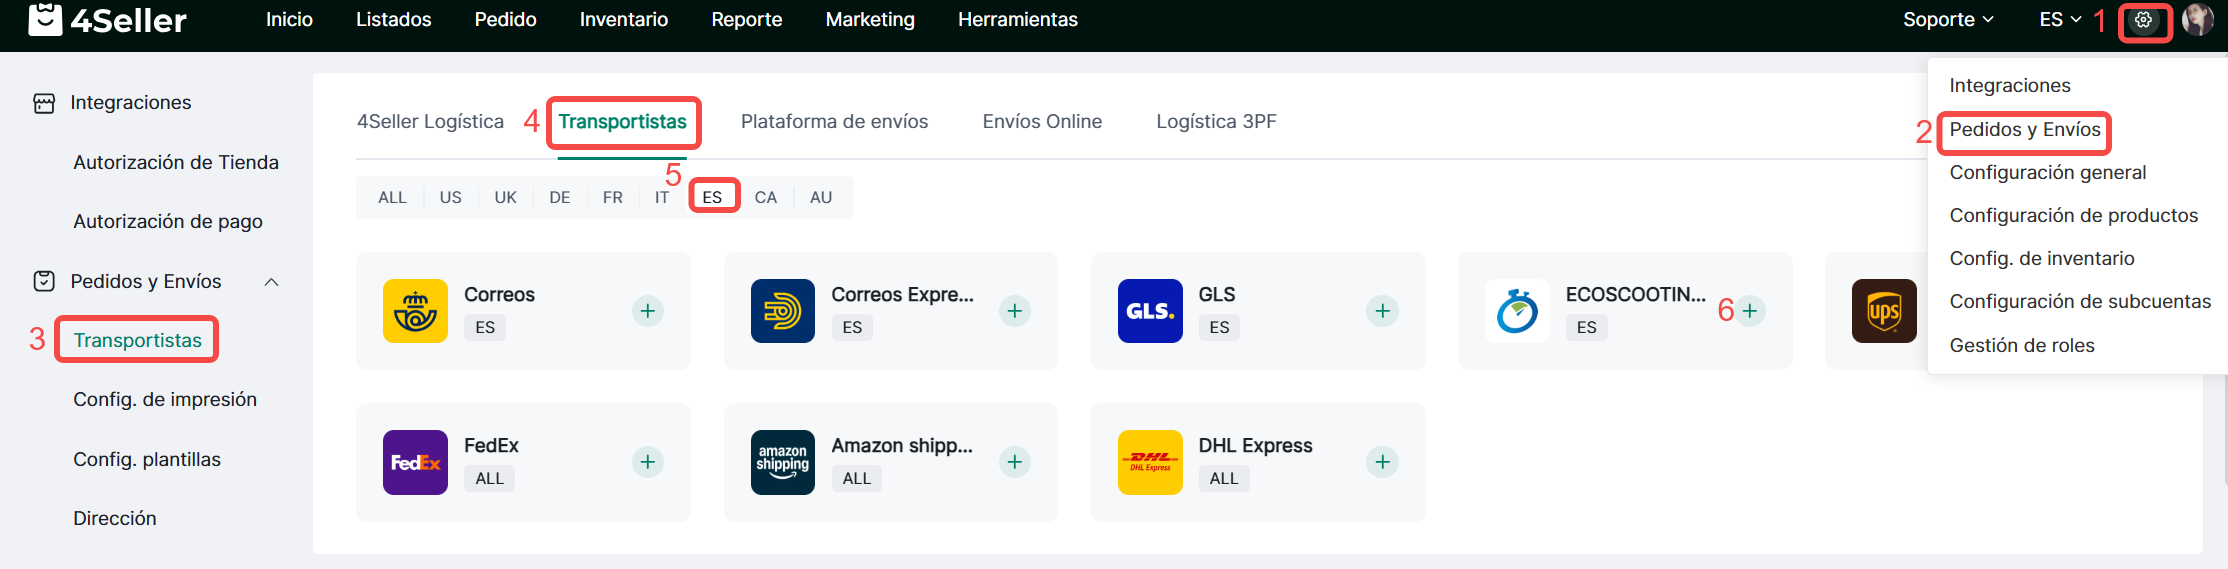Open the ES language dropdown
This screenshot has width=2228, height=569.
click(2059, 20)
